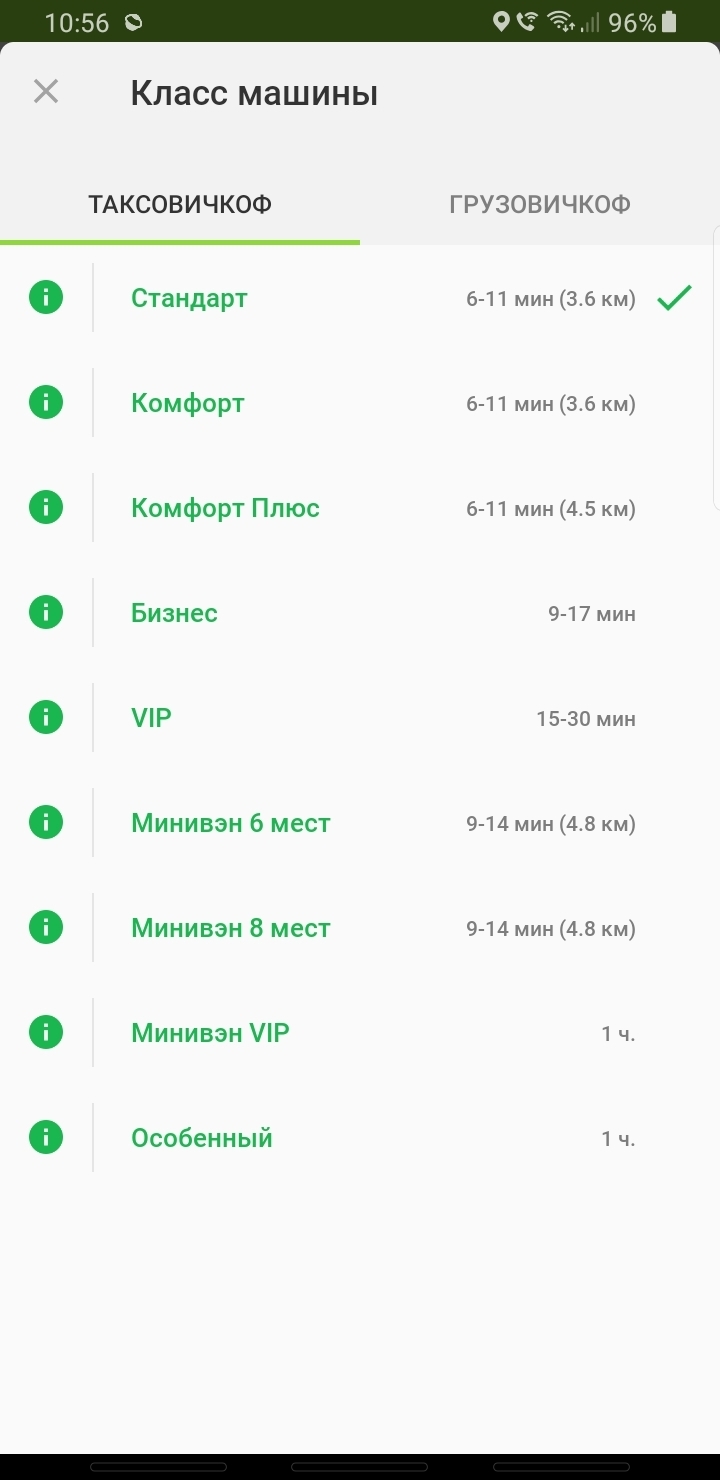The width and height of the screenshot is (720, 1480).
Task: Show info about Минивэн 8 мест
Action: (x=46, y=928)
